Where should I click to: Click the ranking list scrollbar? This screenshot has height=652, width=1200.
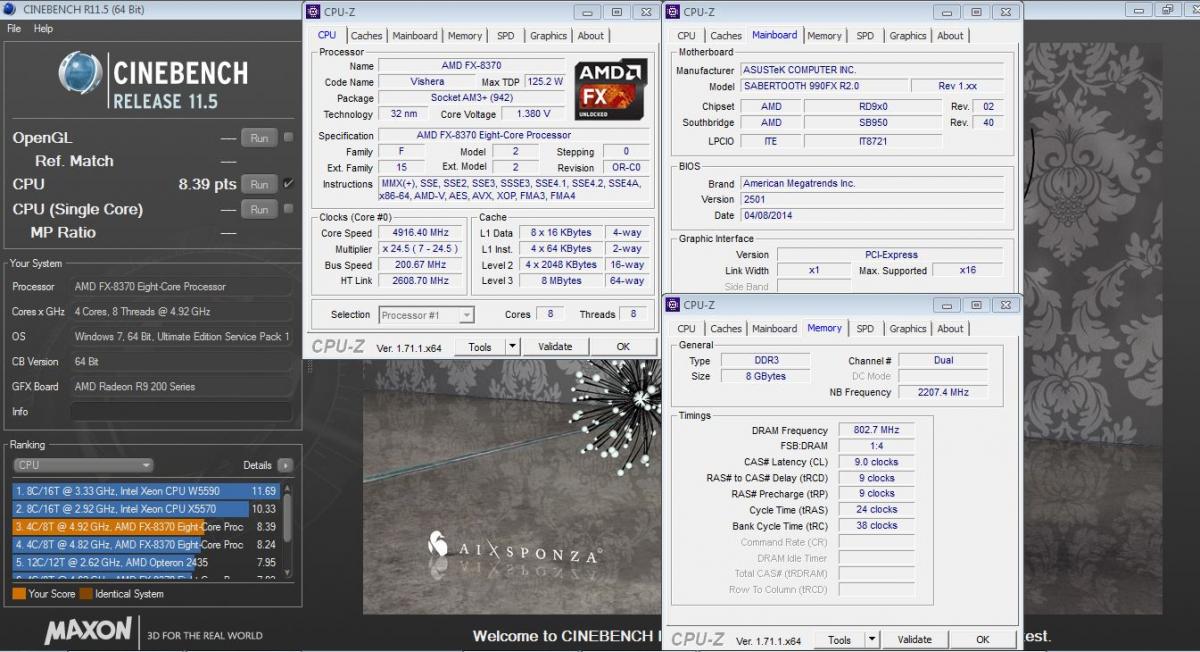288,530
